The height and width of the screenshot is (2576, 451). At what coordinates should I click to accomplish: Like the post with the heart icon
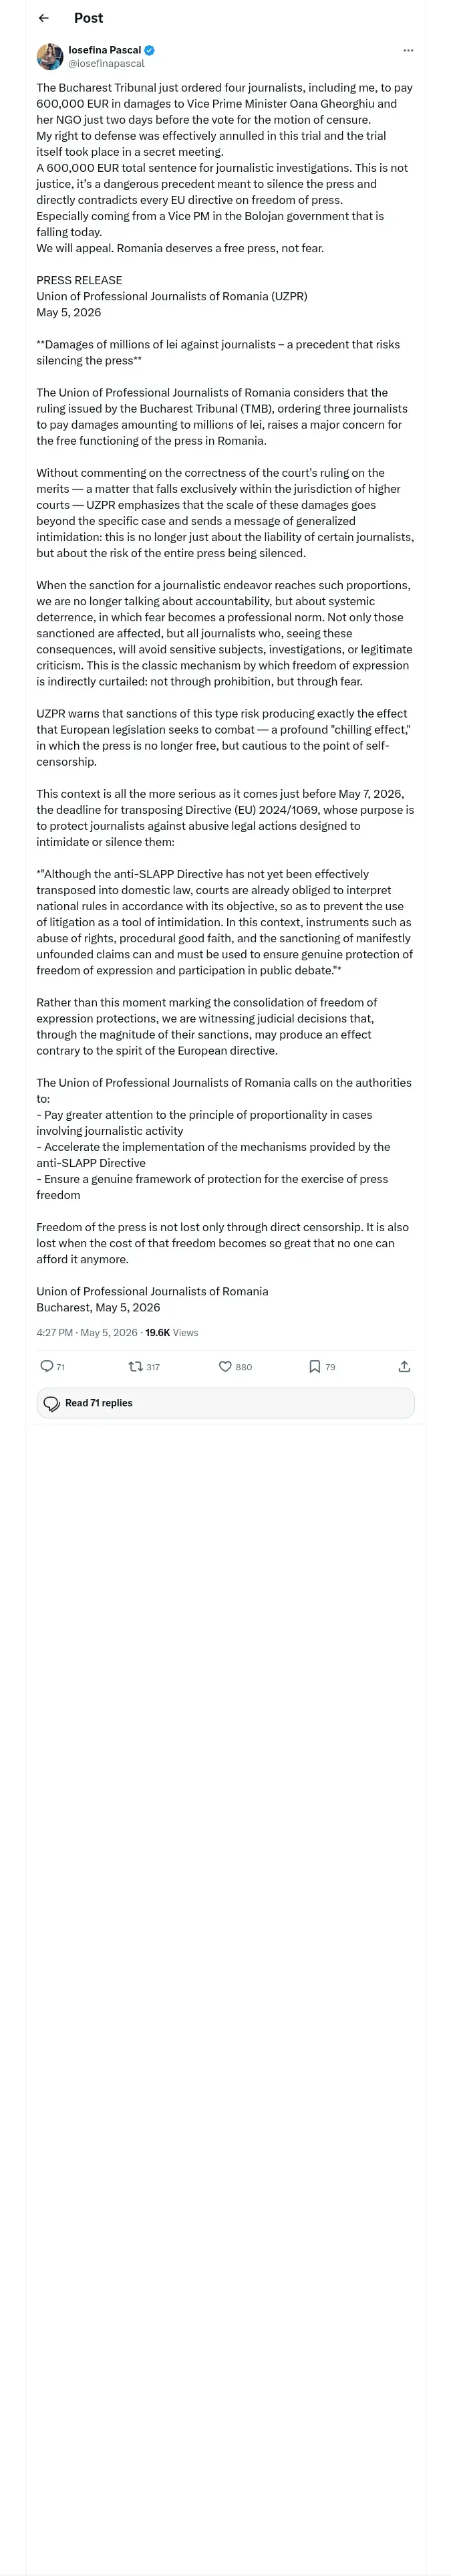[x=225, y=1366]
